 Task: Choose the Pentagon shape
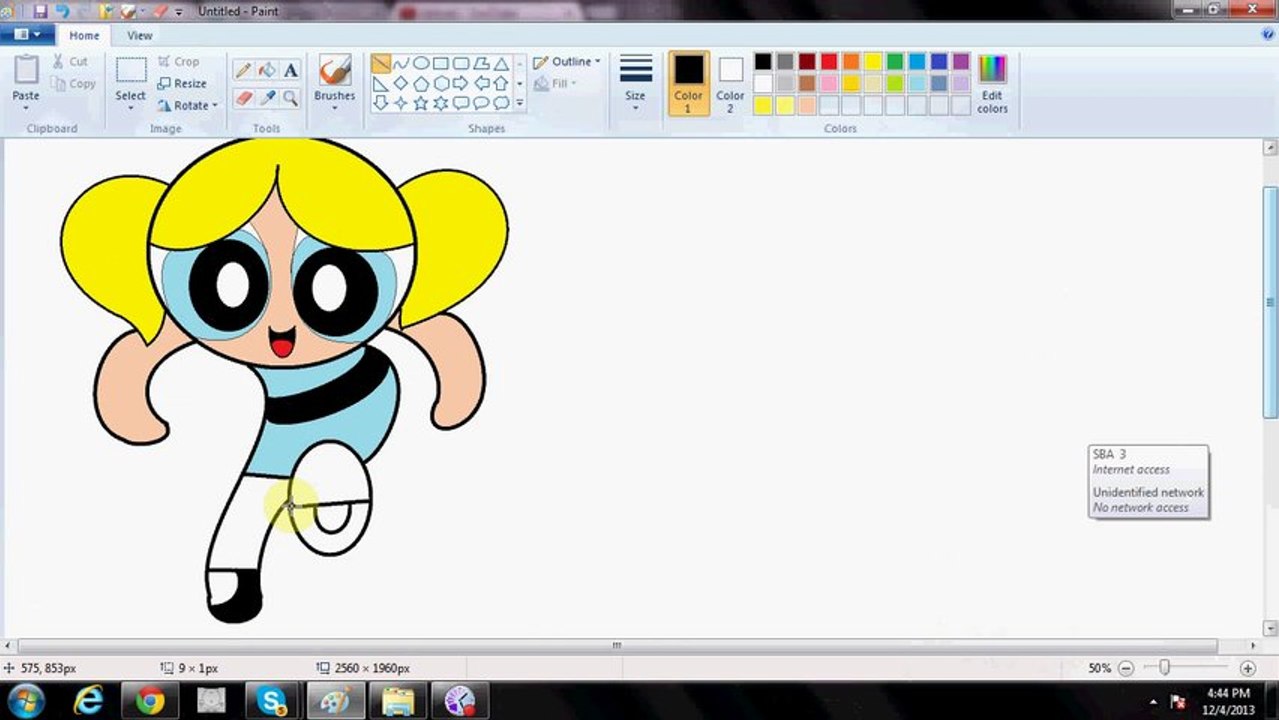421,84
